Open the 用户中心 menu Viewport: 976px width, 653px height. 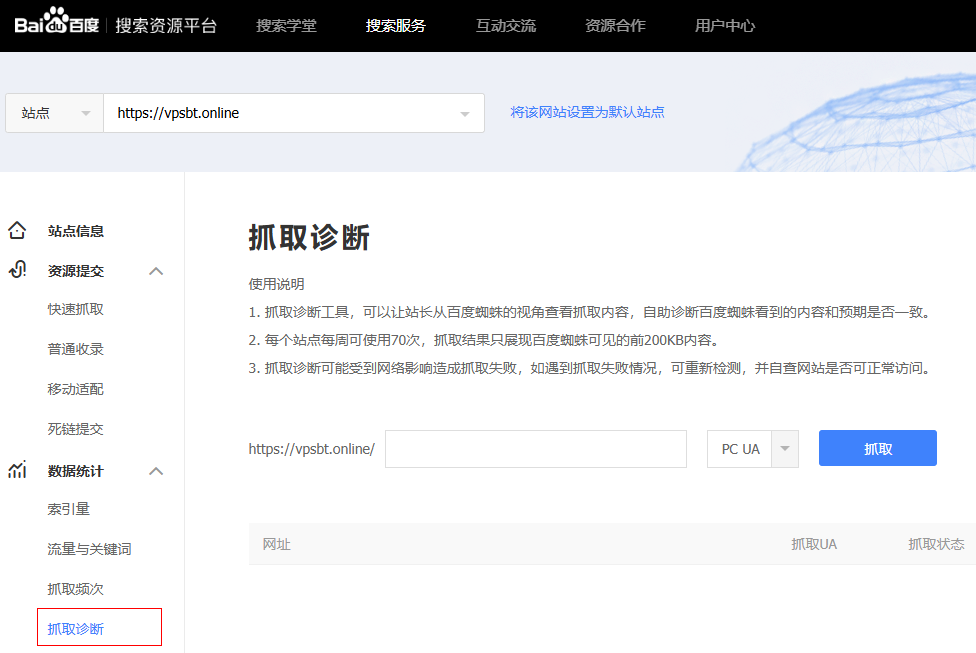point(725,26)
